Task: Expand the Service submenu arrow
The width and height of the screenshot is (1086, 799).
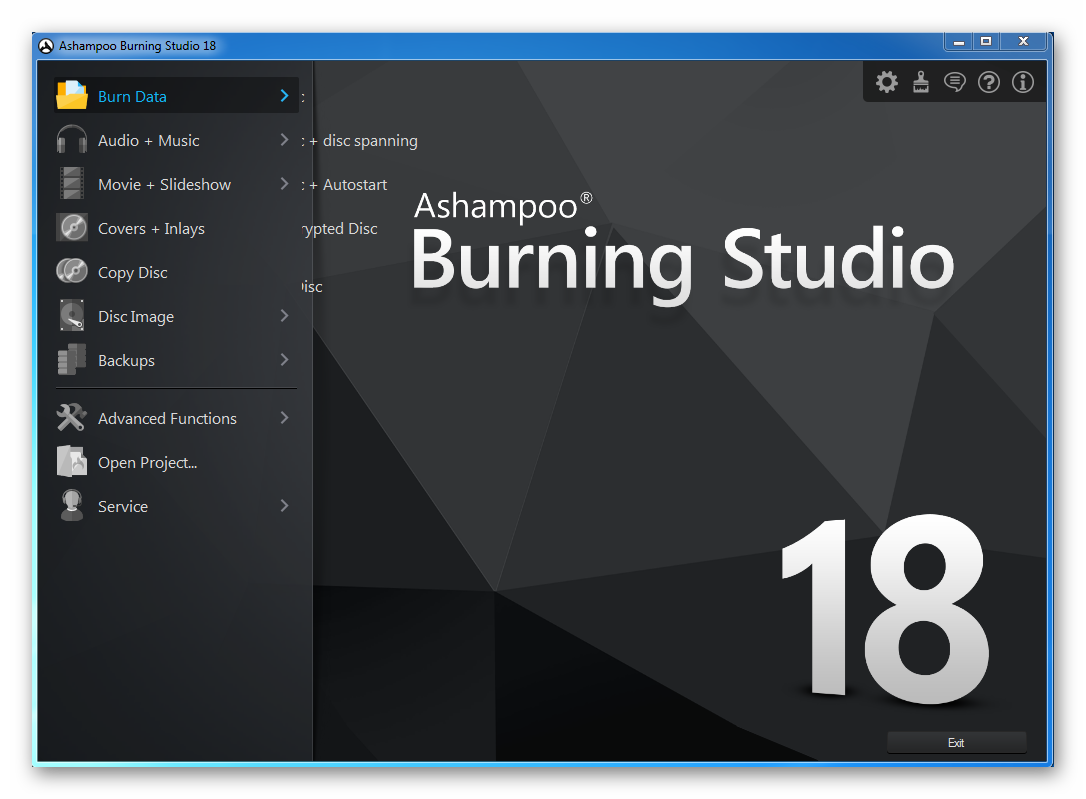Action: click(284, 505)
